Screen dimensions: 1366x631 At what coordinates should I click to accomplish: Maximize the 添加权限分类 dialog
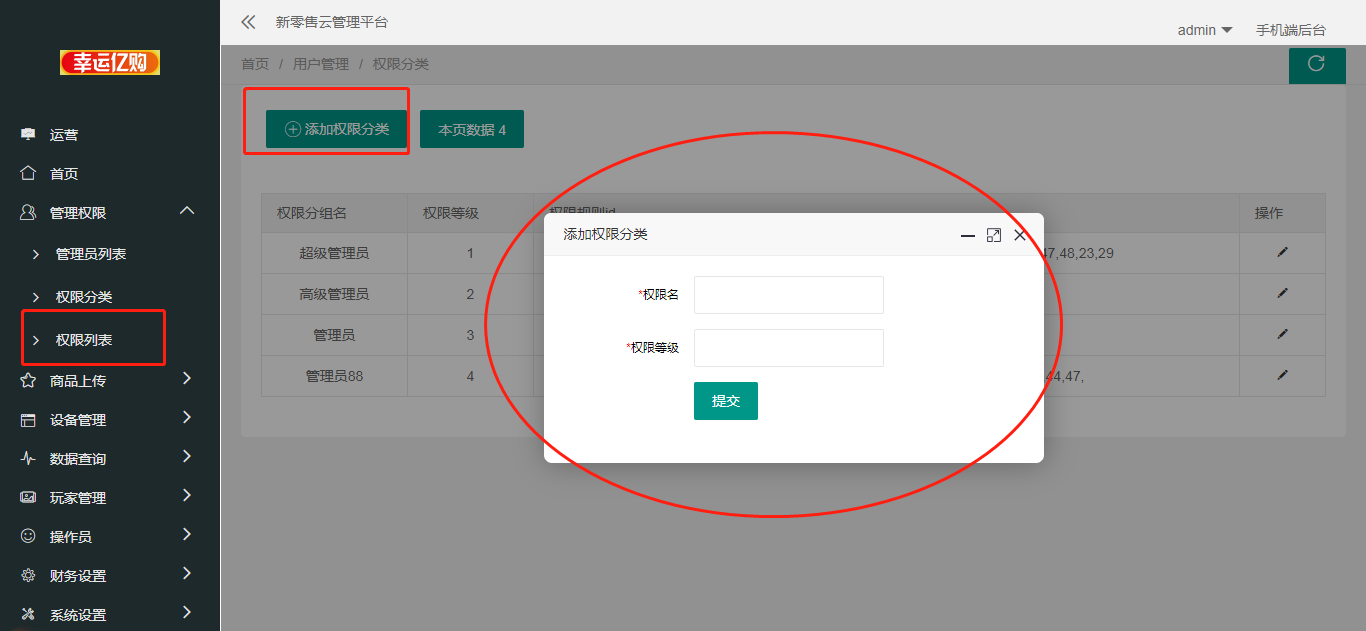[993, 235]
